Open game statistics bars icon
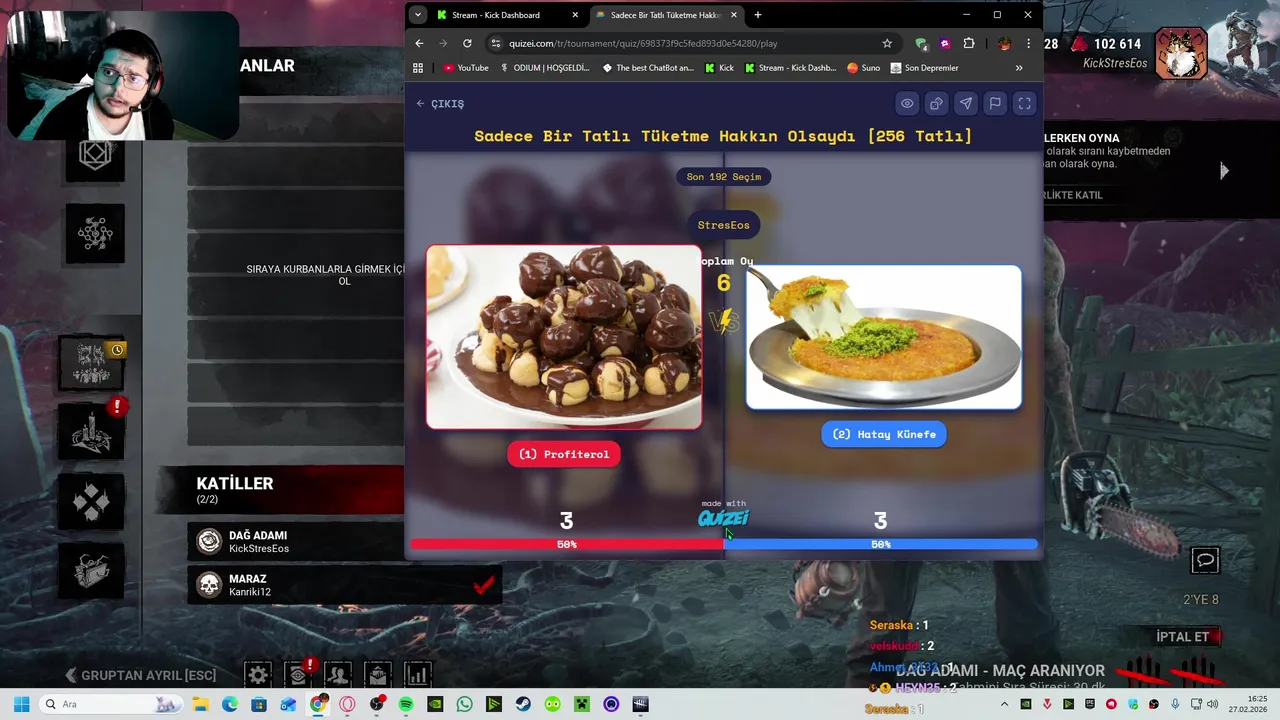The image size is (1280, 720). (418, 675)
